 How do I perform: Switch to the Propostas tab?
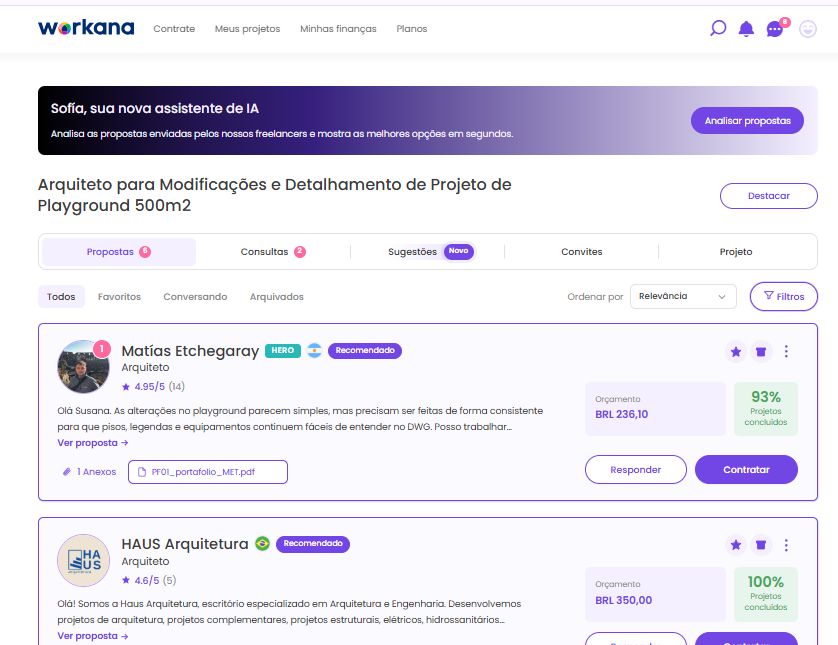119,252
